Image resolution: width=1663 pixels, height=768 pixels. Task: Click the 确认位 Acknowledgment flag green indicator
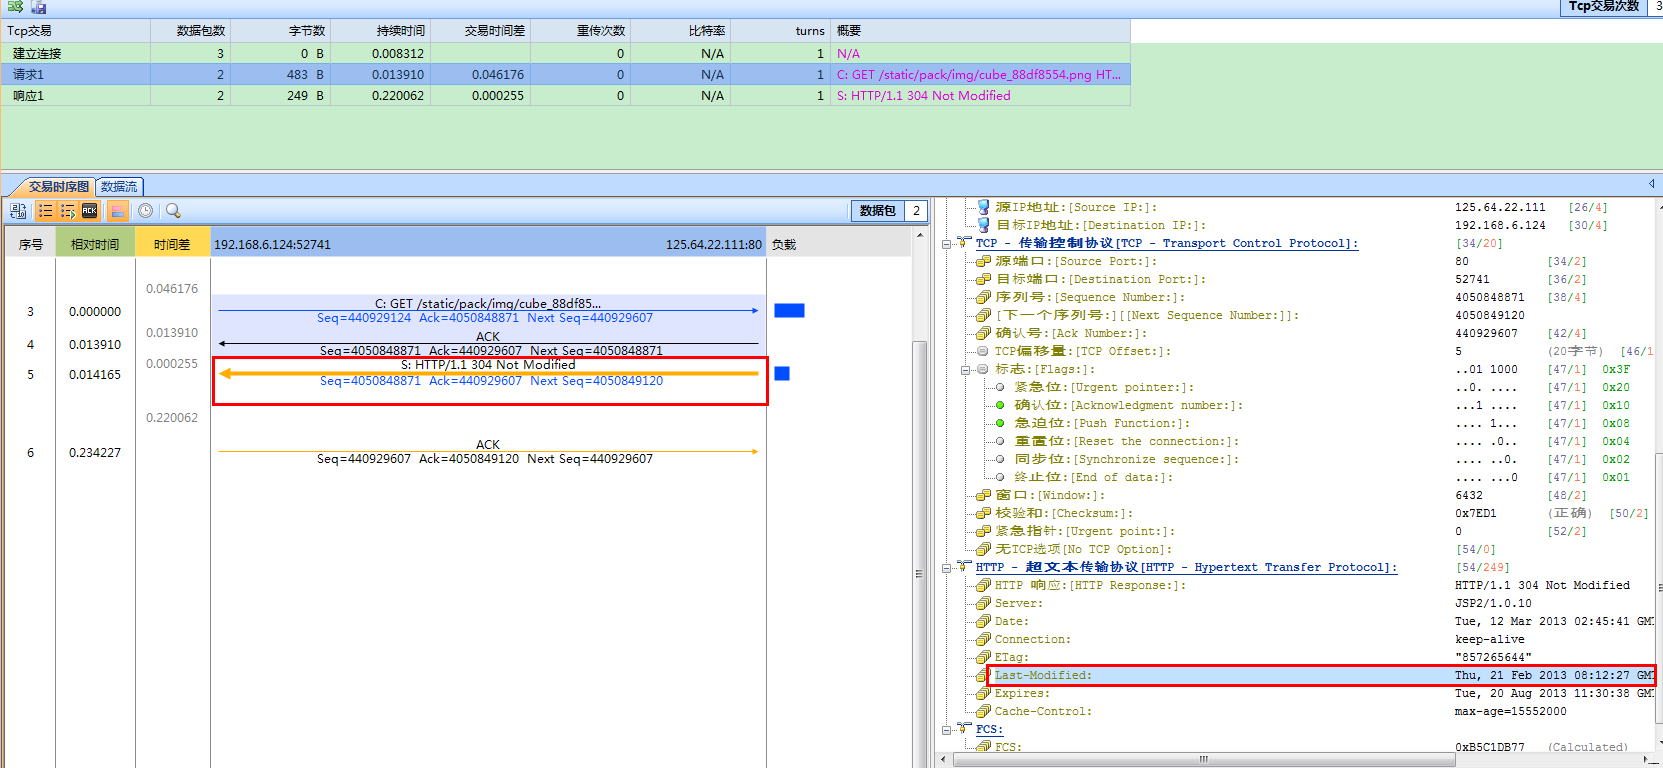coord(1000,405)
